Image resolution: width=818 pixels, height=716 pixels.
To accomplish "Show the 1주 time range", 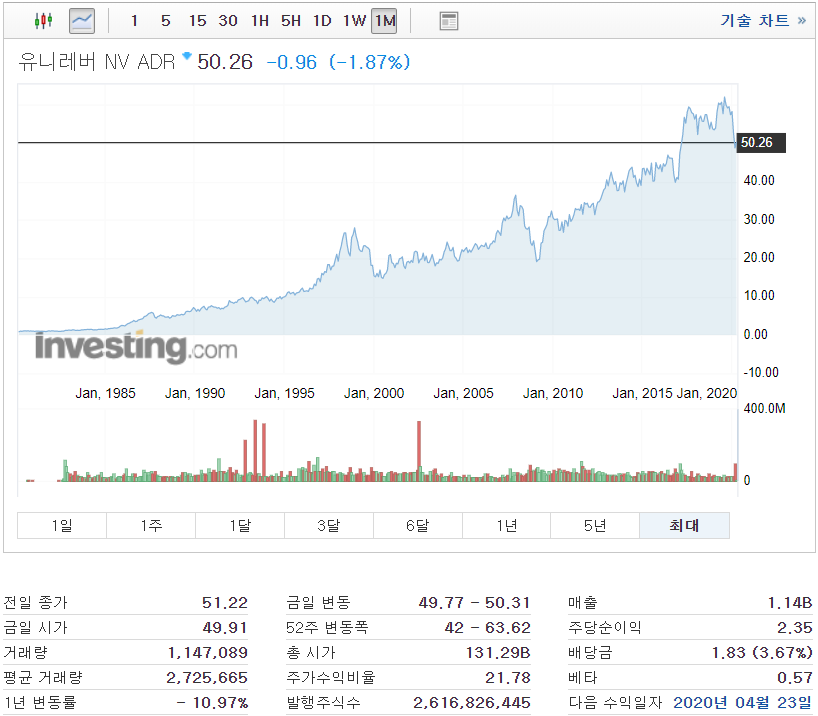I will pyautogui.click(x=151, y=525).
